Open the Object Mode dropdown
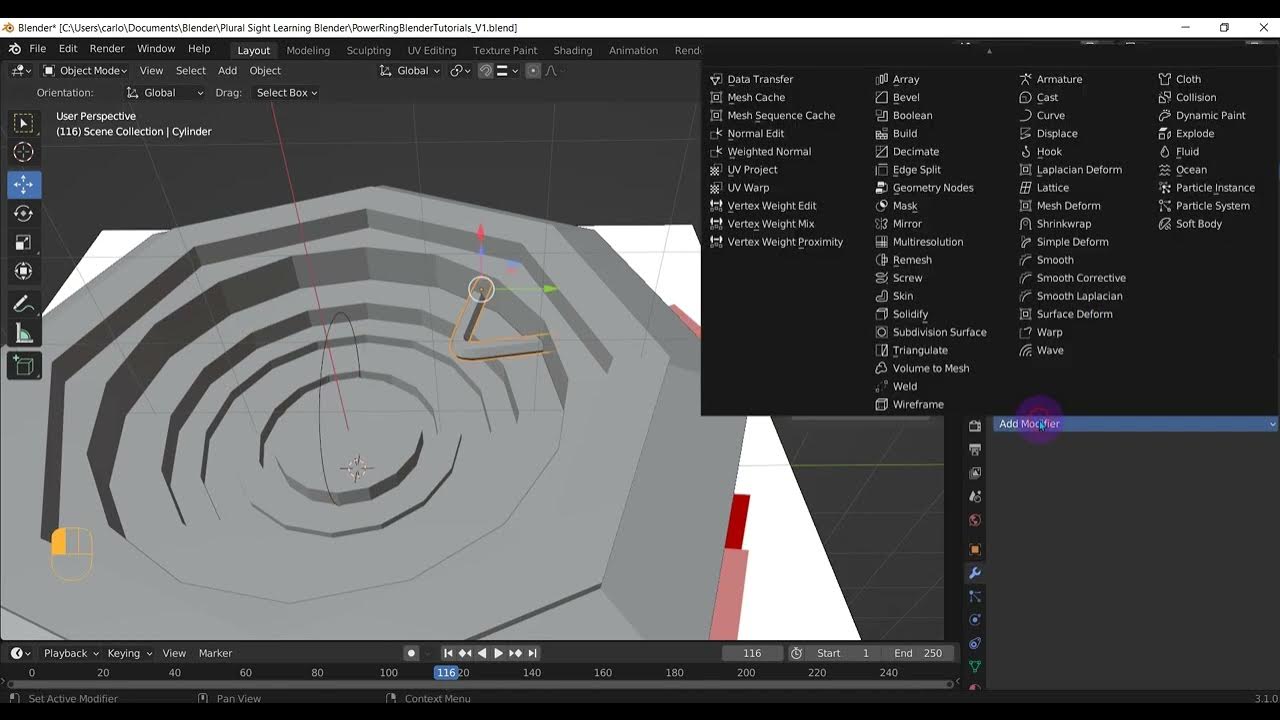This screenshot has height=720, width=1280. (x=84, y=71)
